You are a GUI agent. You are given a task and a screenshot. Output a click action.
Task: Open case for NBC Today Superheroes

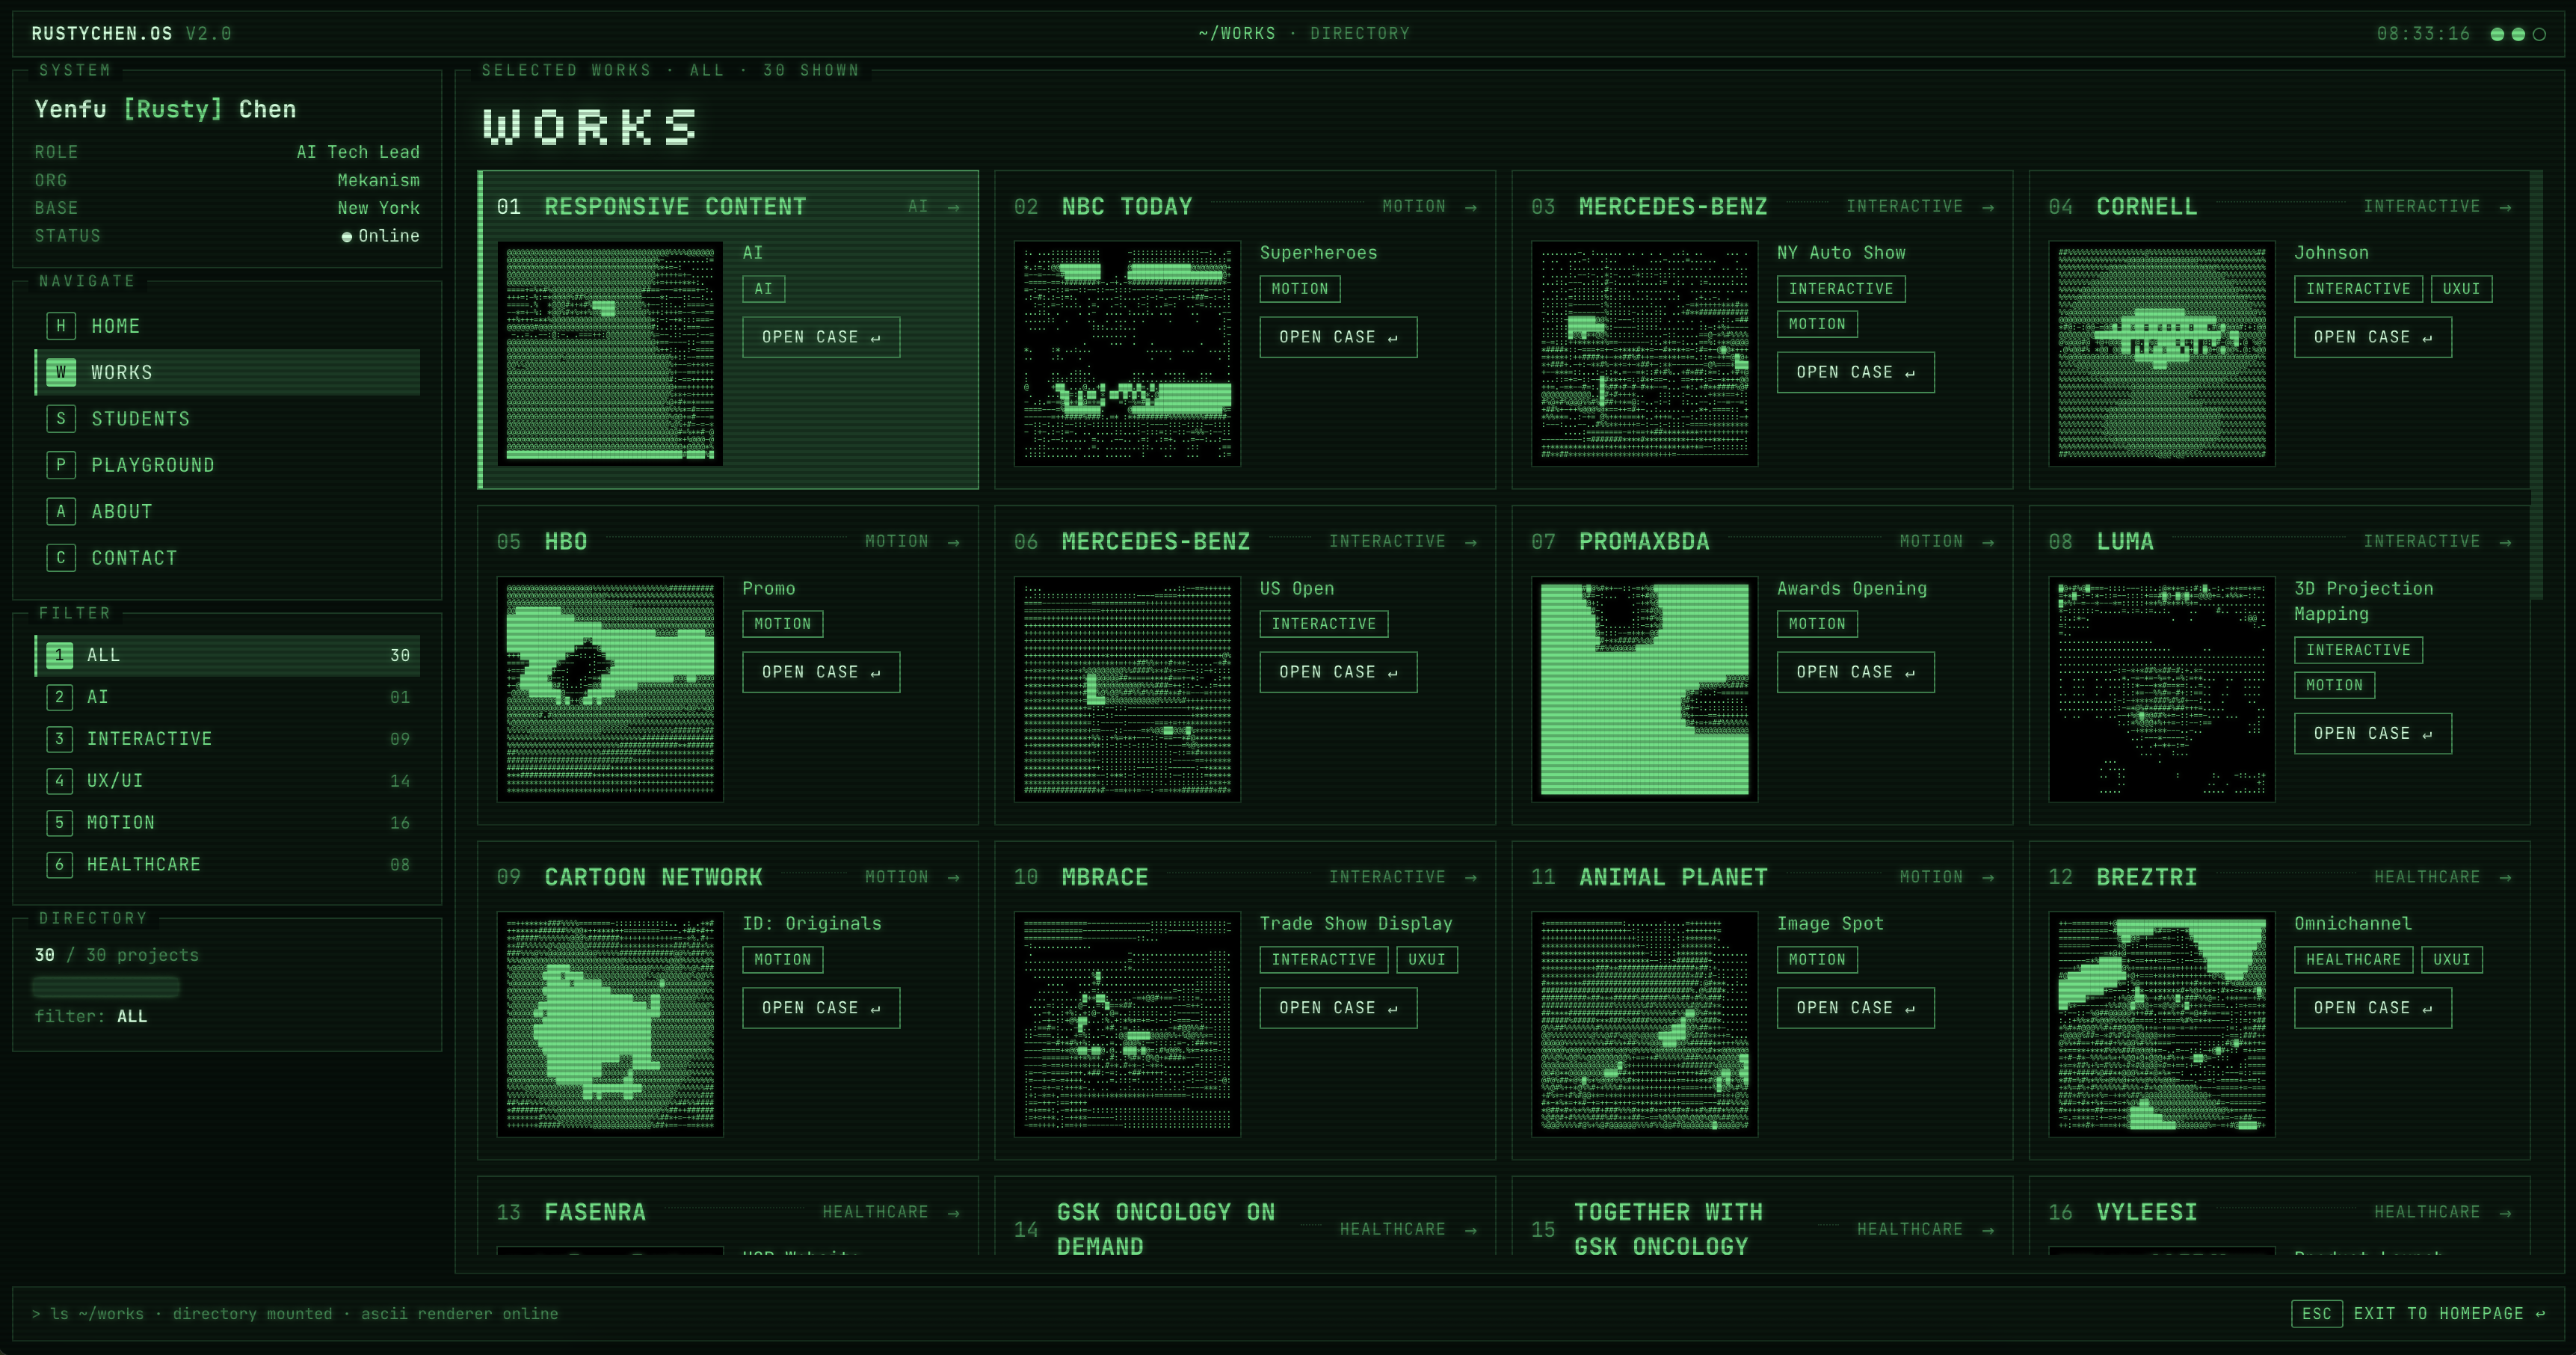point(1338,337)
